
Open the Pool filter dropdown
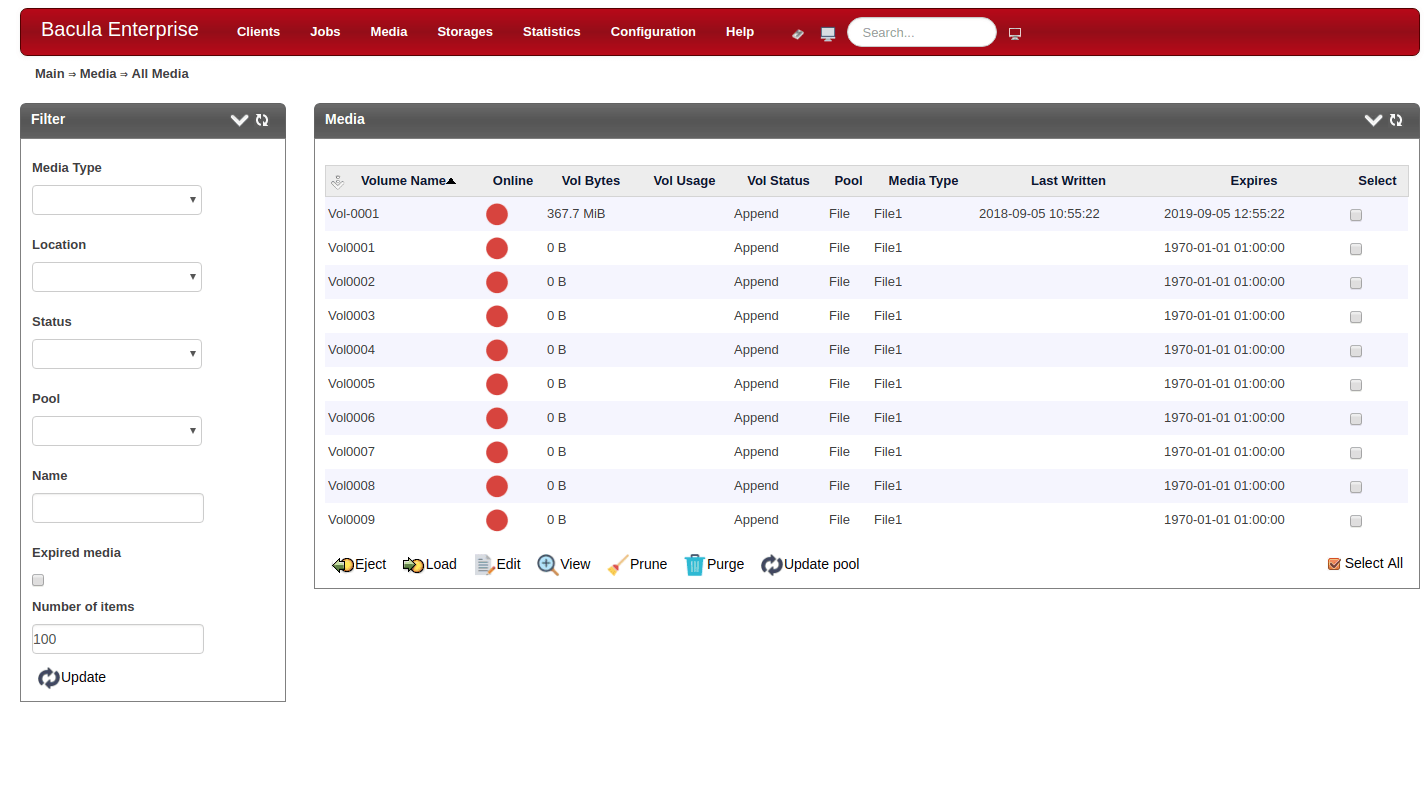(117, 431)
